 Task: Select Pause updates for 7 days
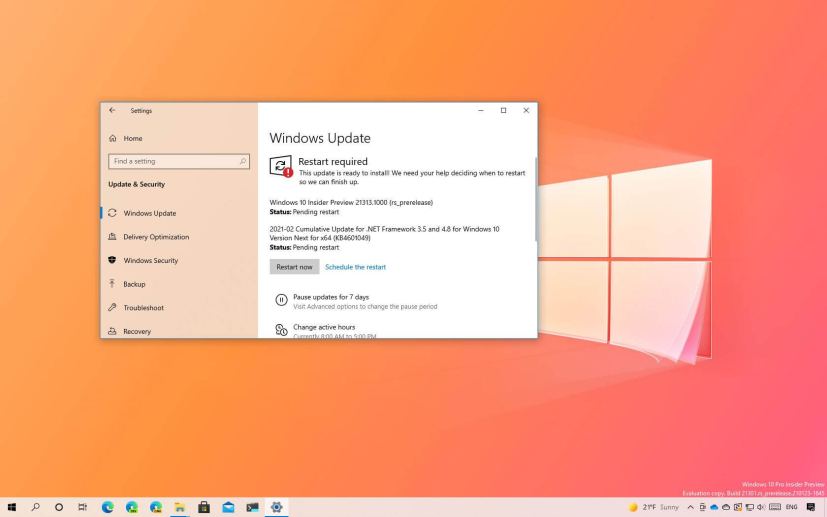pyautogui.click(x=331, y=297)
